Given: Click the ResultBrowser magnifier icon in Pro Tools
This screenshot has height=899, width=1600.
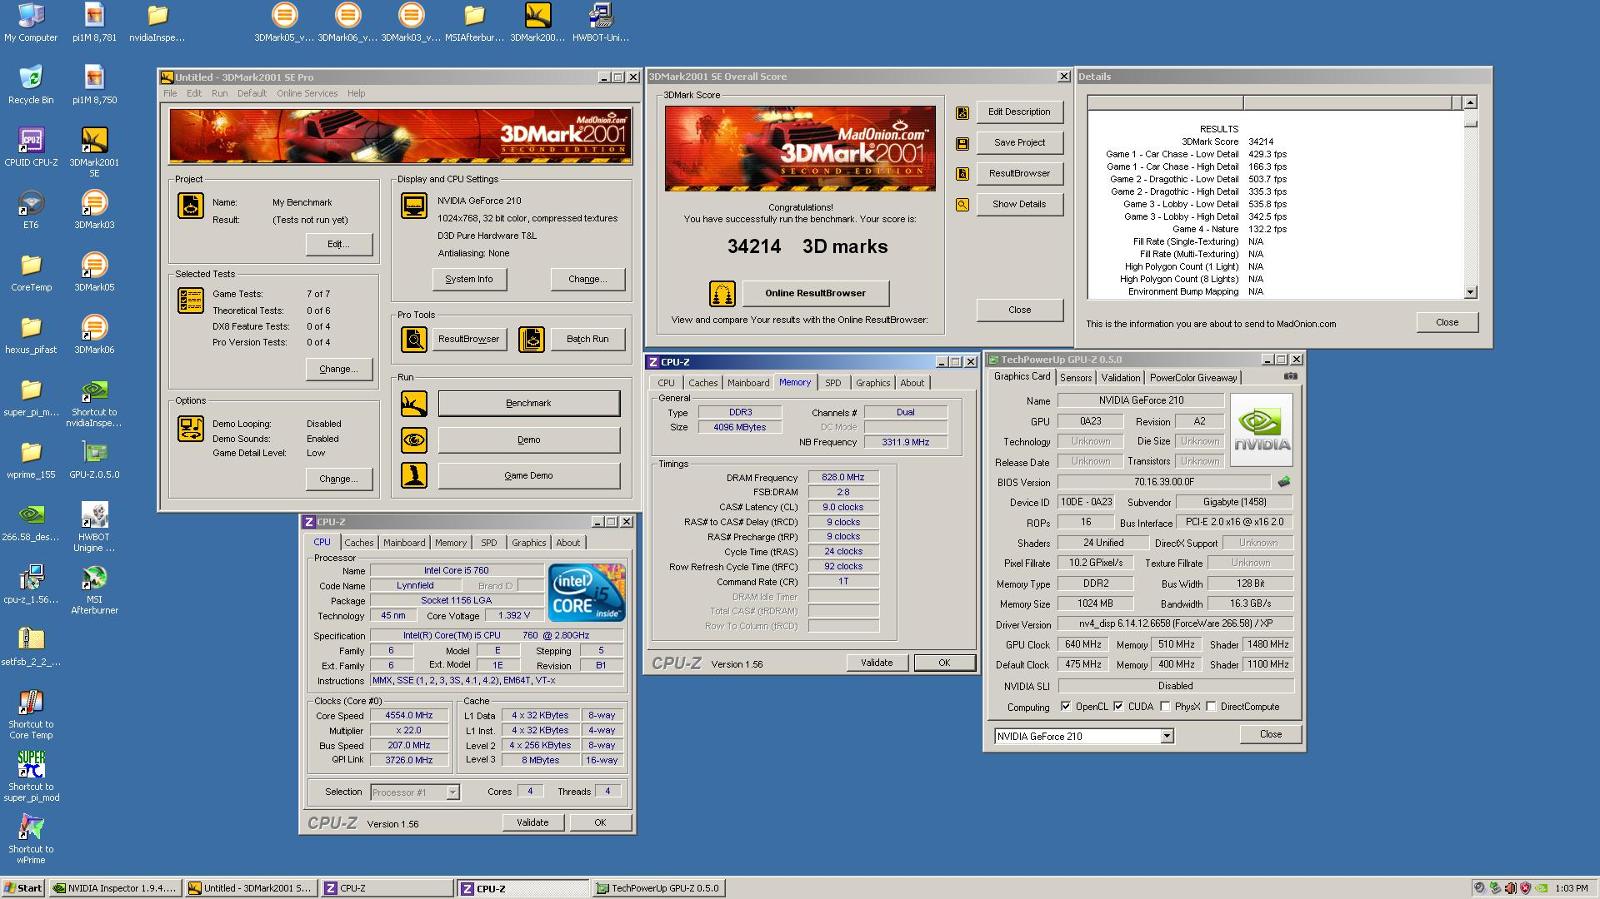Looking at the screenshot, I should (x=414, y=339).
